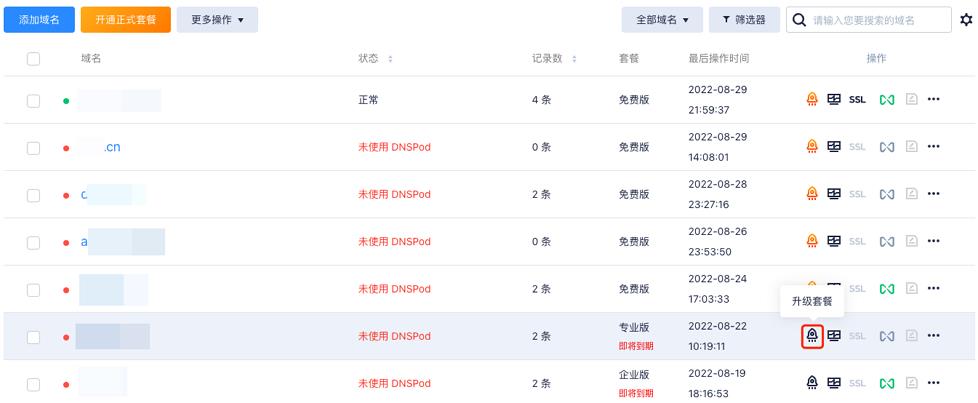Image resolution: width=978 pixels, height=403 pixels.
Task: Click dark rocket icon in 企业版 row
Action: point(811,382)
